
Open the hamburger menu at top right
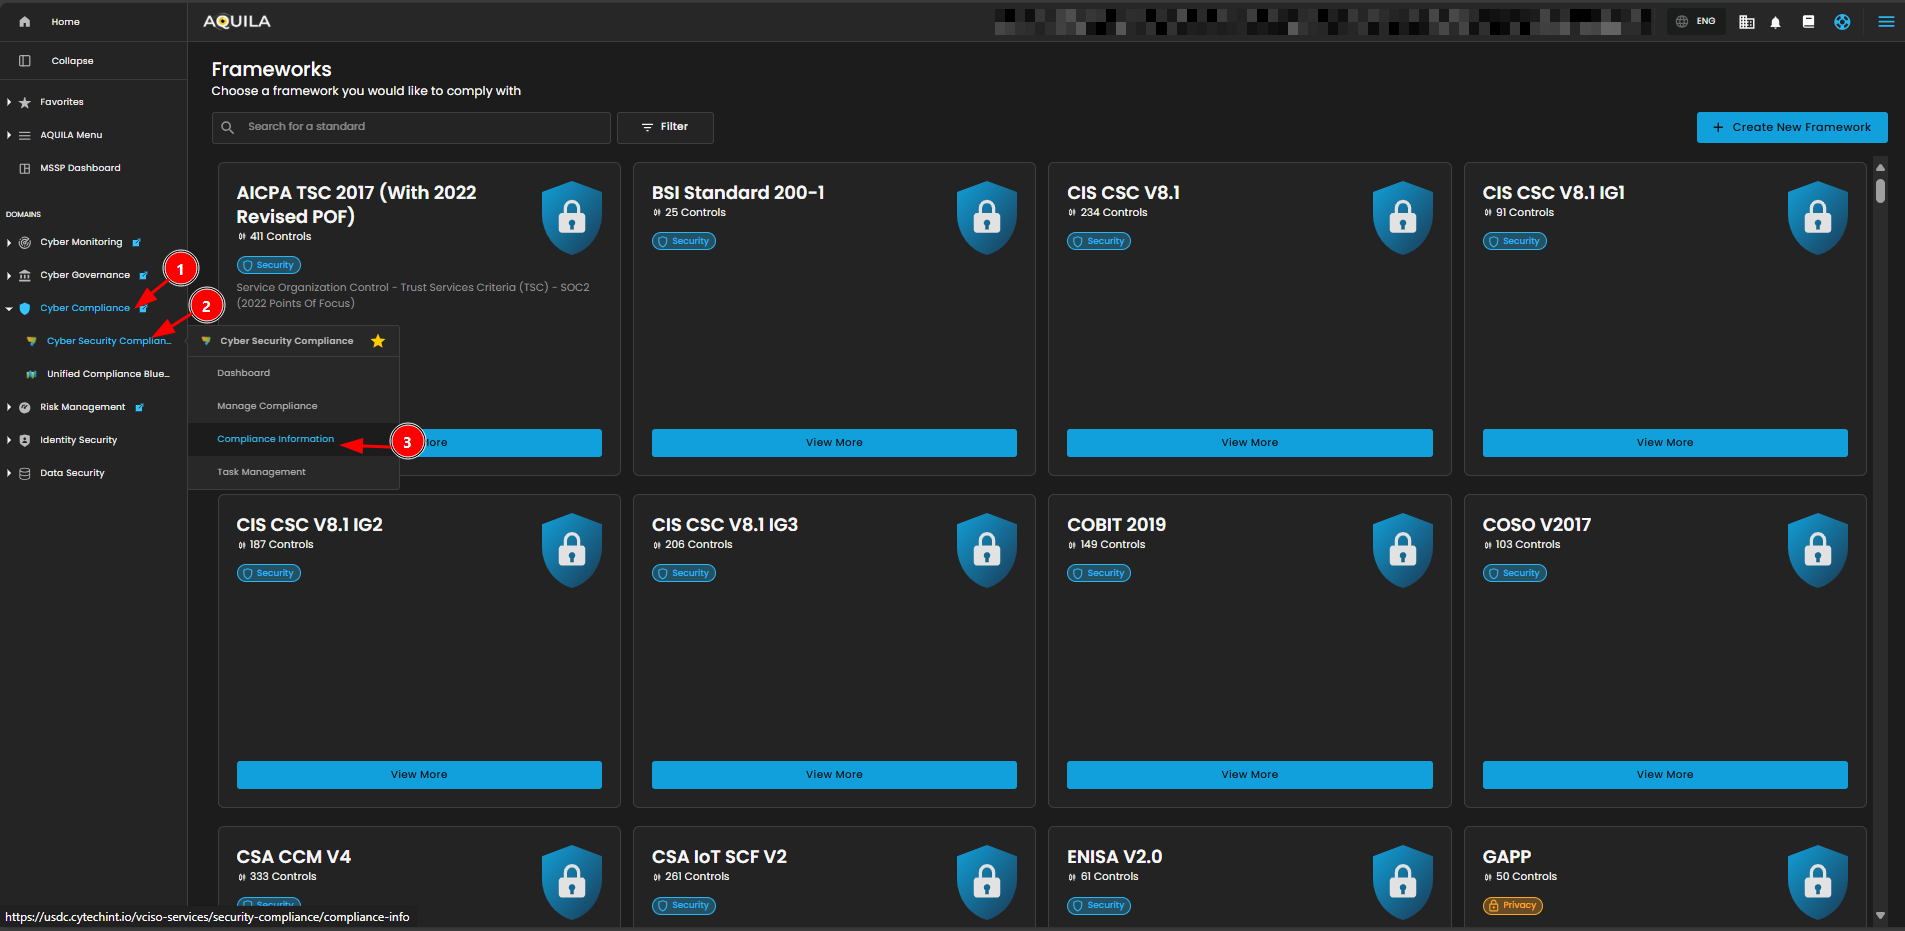click(1886, 22)
